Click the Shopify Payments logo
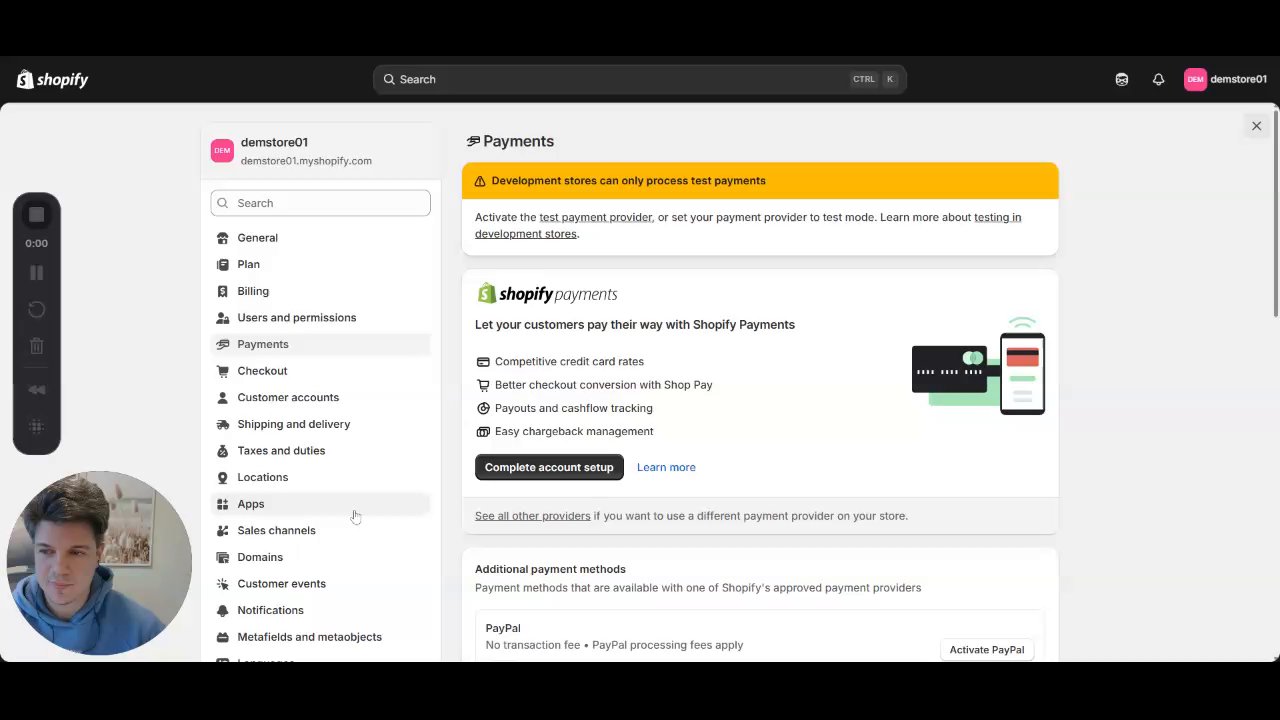The image size is (1280, 720). tap(547, 294)
